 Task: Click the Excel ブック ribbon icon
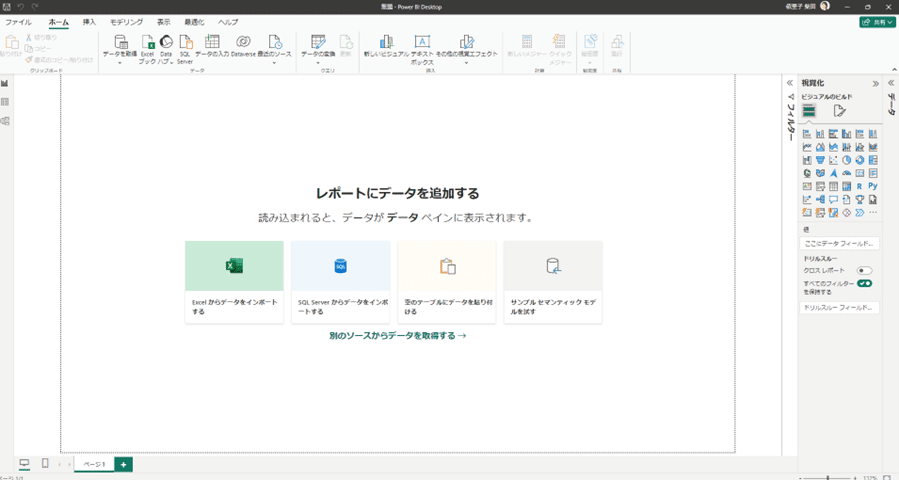pyautogui.click(x=148, y=42)
